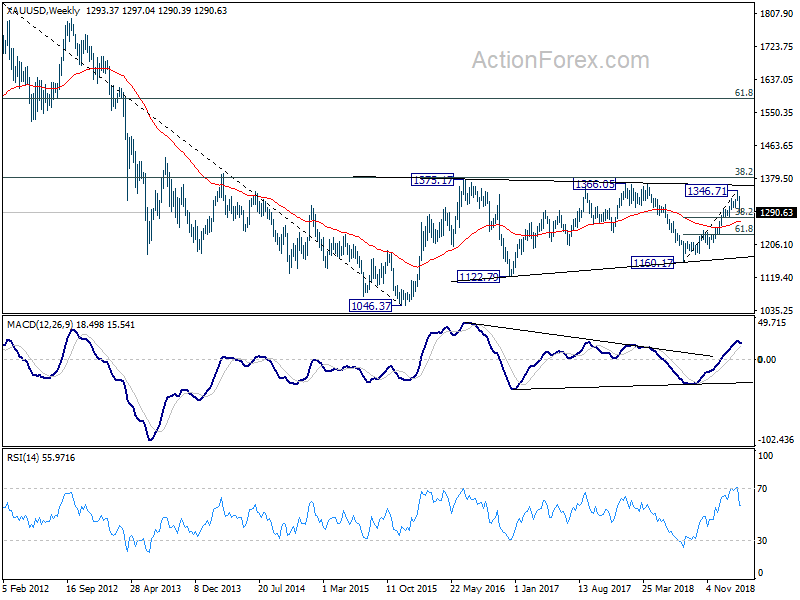
Task: Select the 1373.17 price label
Action: point(432,180)
